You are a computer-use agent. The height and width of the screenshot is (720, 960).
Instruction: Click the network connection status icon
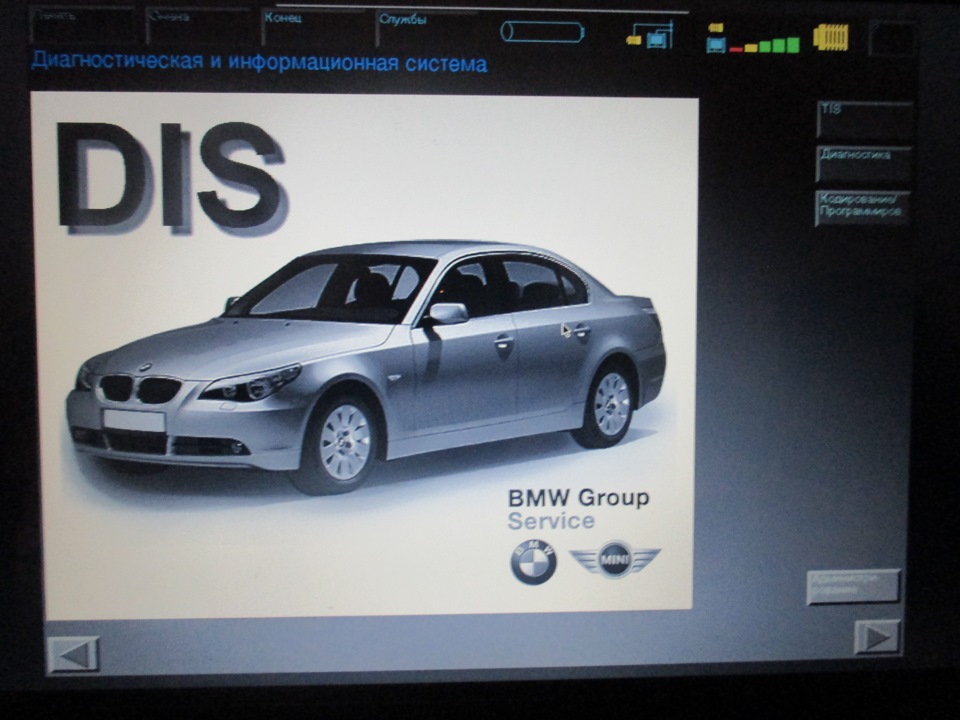650,36
